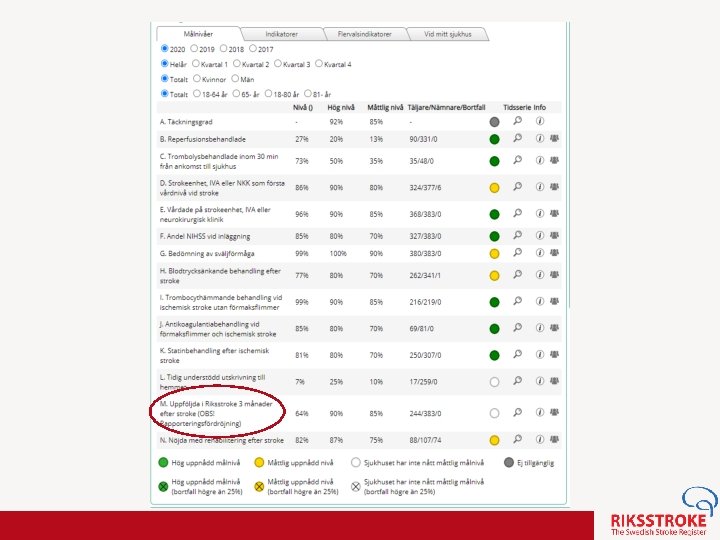Select age group 18-80 år
Screen dimensions: 720x540
[x=269, y=94]
